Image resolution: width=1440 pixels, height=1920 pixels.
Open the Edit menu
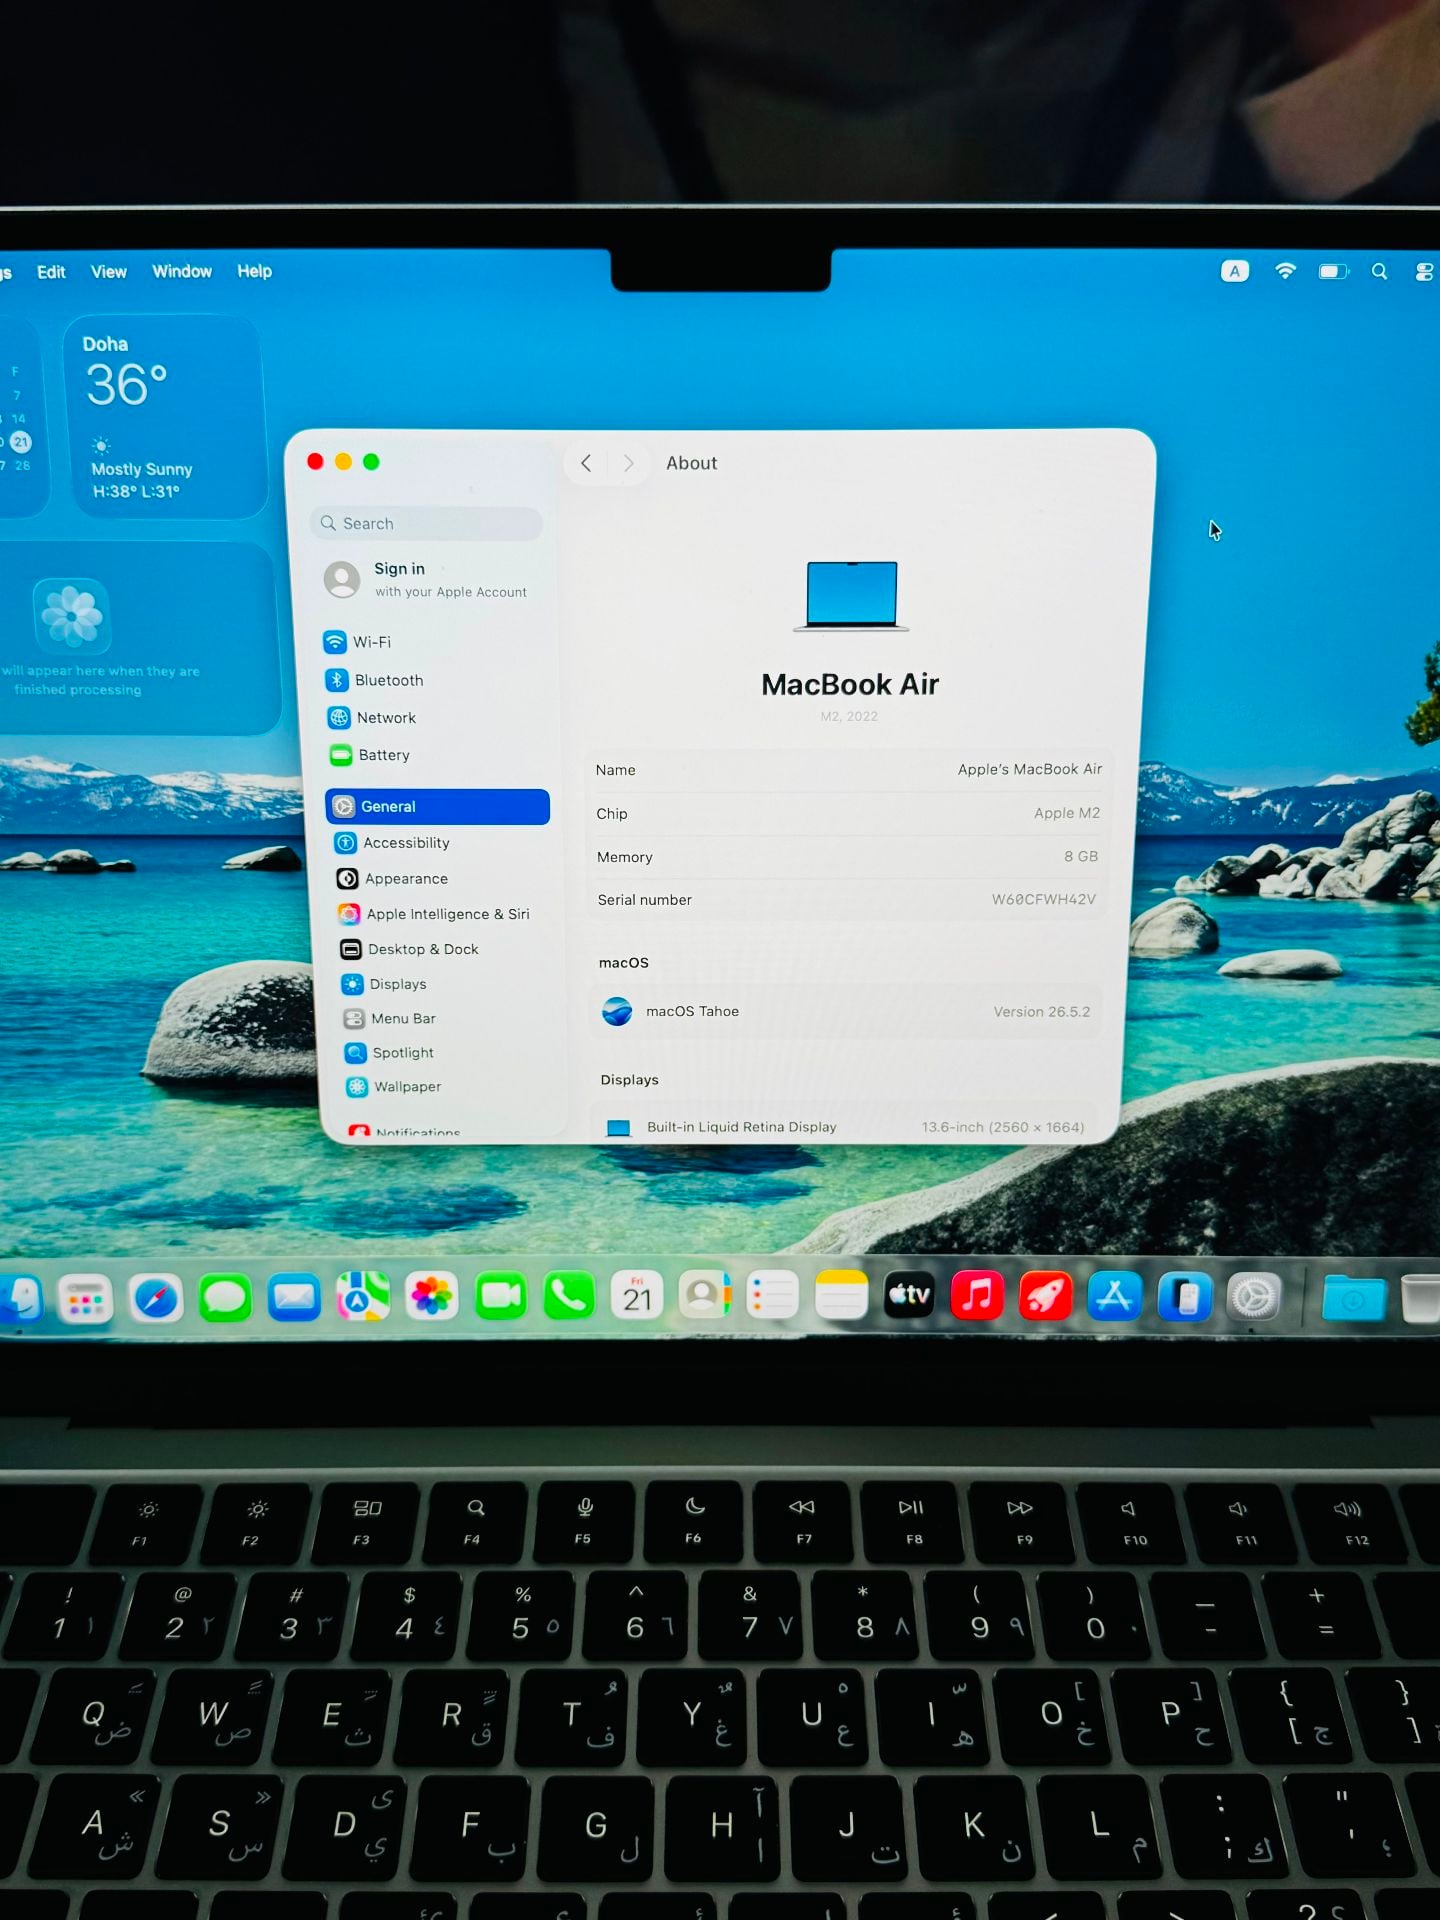pos(51,272)
